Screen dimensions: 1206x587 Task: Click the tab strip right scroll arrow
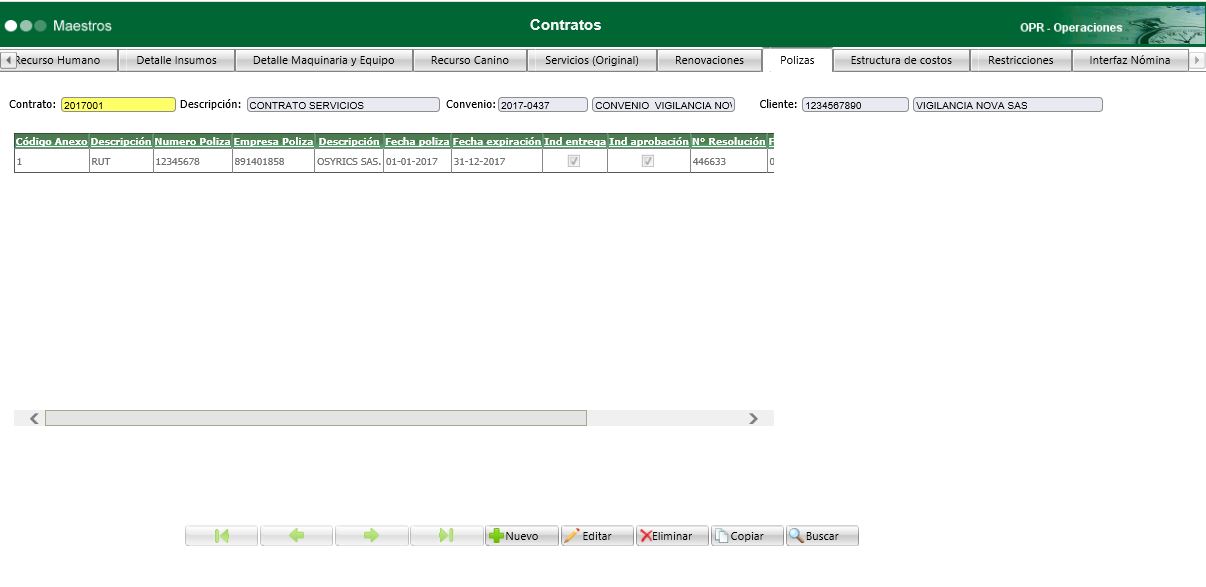[x=1198, y=60]
